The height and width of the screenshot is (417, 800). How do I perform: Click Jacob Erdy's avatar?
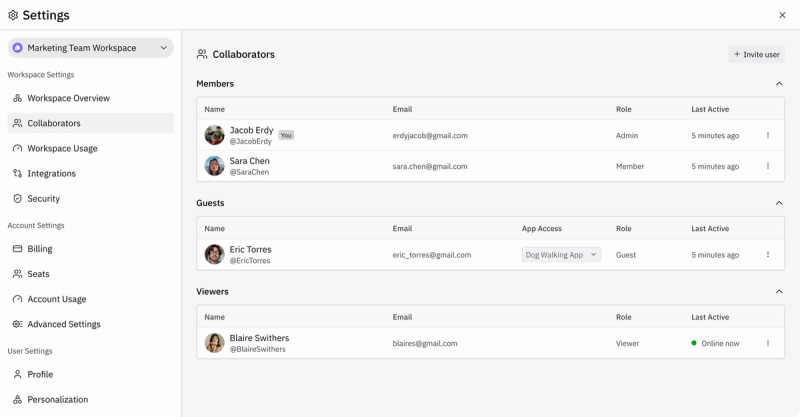point(214,135)
